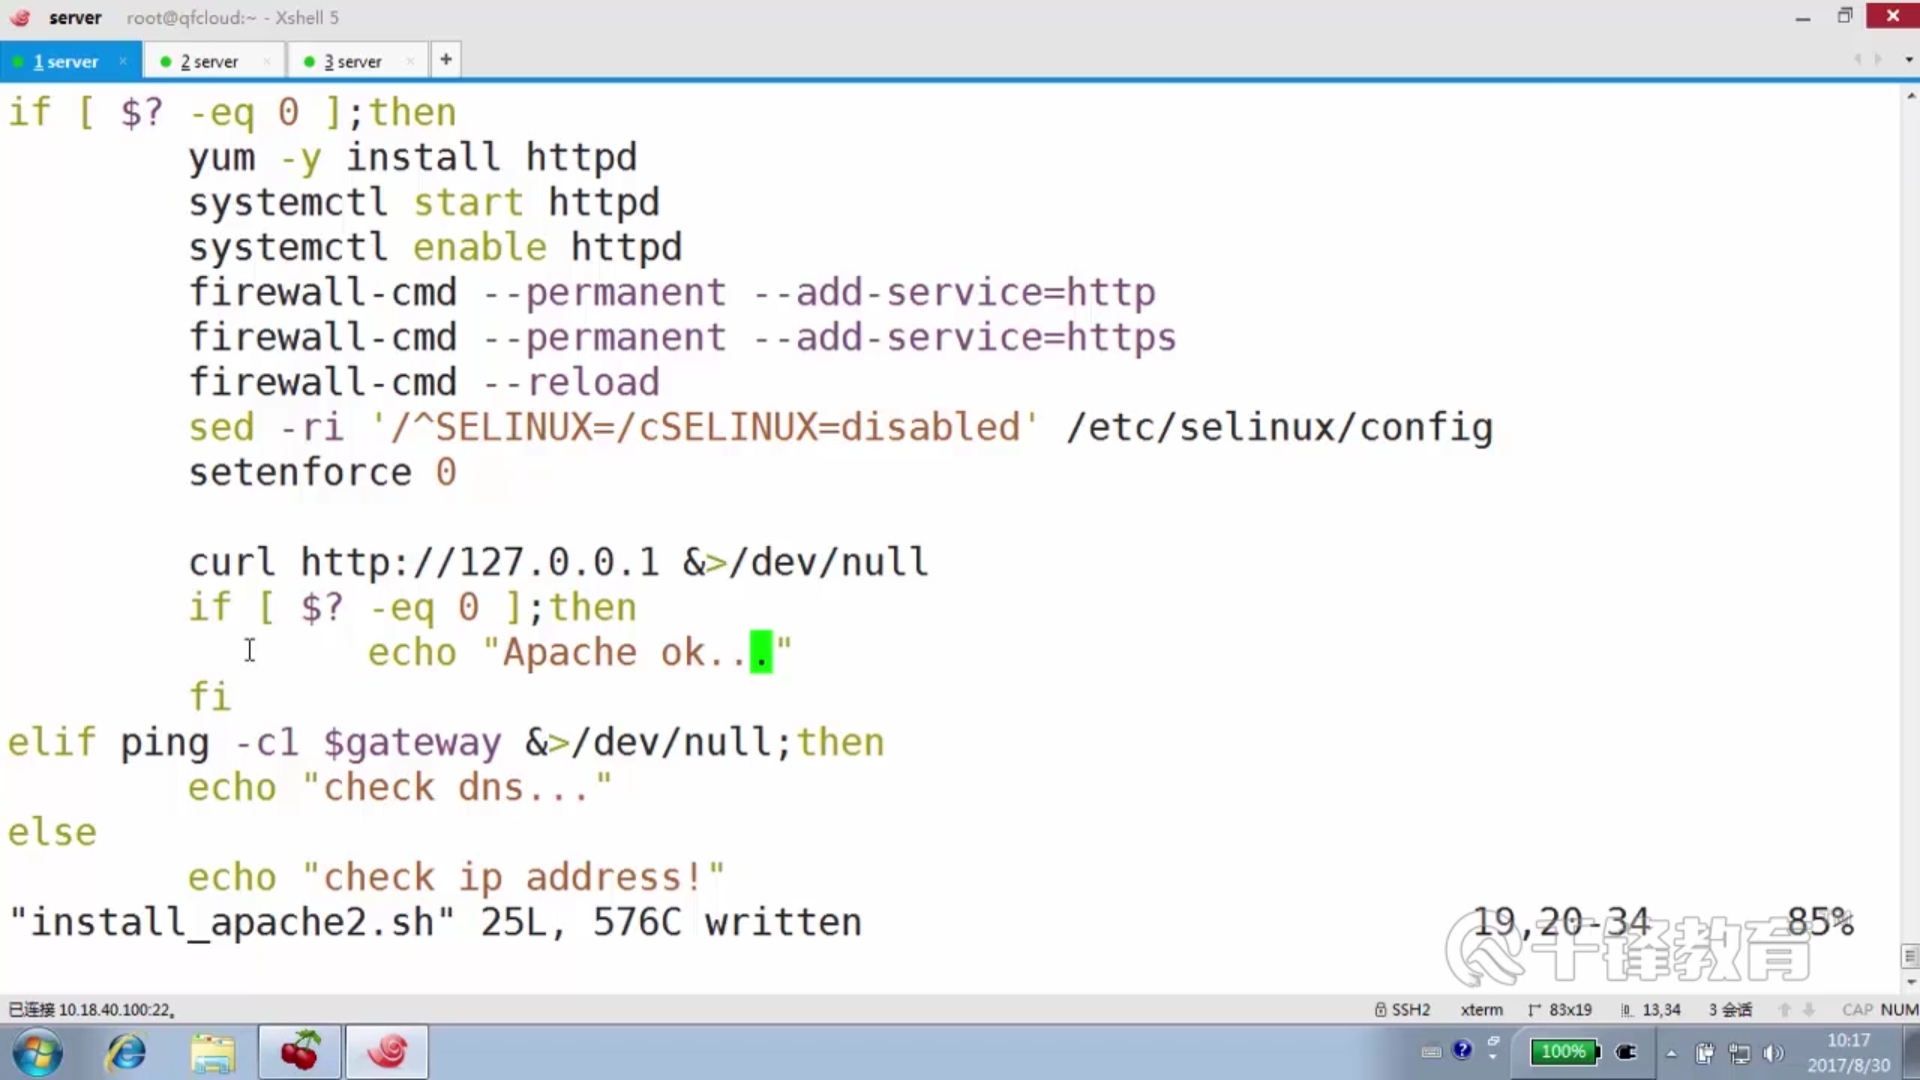Click the sed SELINUX=disabled line
The height and width of the screenshot is (1080, 1920).
(x=841, y=428)
